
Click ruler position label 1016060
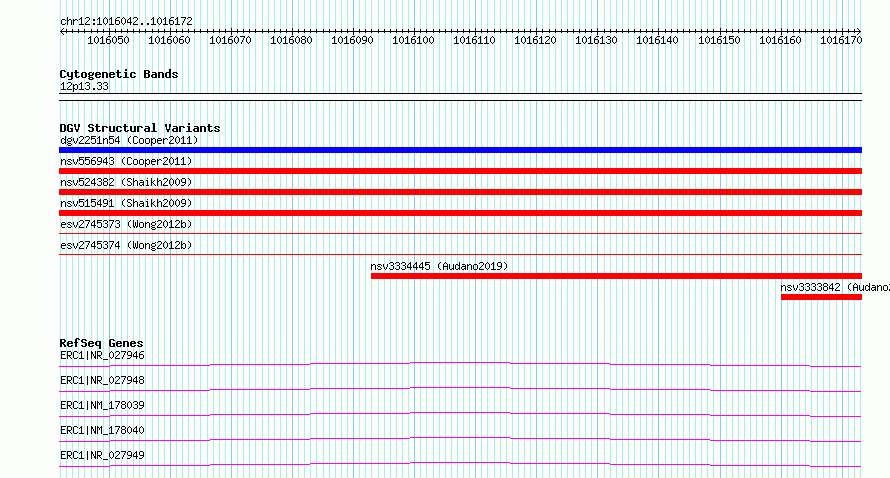coord(169,40)
